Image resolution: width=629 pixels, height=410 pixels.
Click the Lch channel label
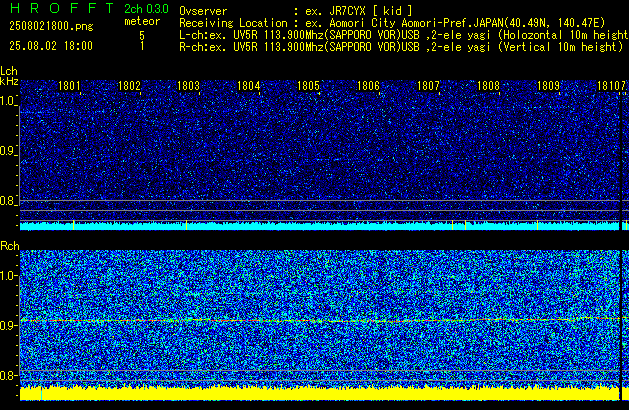pyautogui.click(x=9, y=71)
